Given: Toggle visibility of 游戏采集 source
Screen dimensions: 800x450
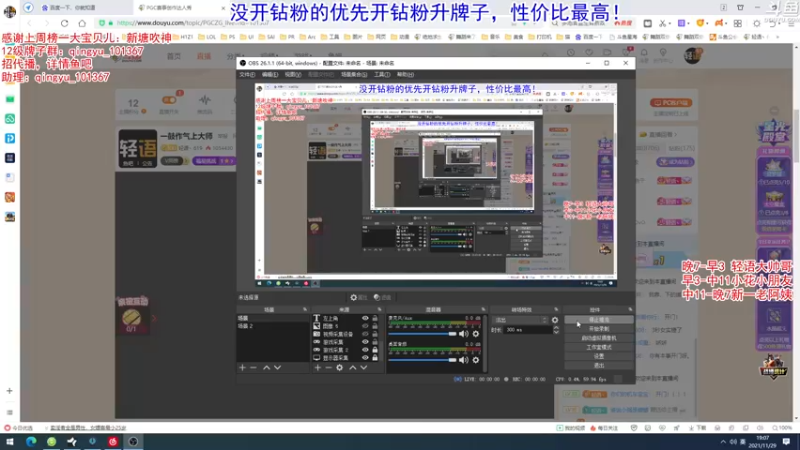Looking at the screenshot, I should point(365,342).
